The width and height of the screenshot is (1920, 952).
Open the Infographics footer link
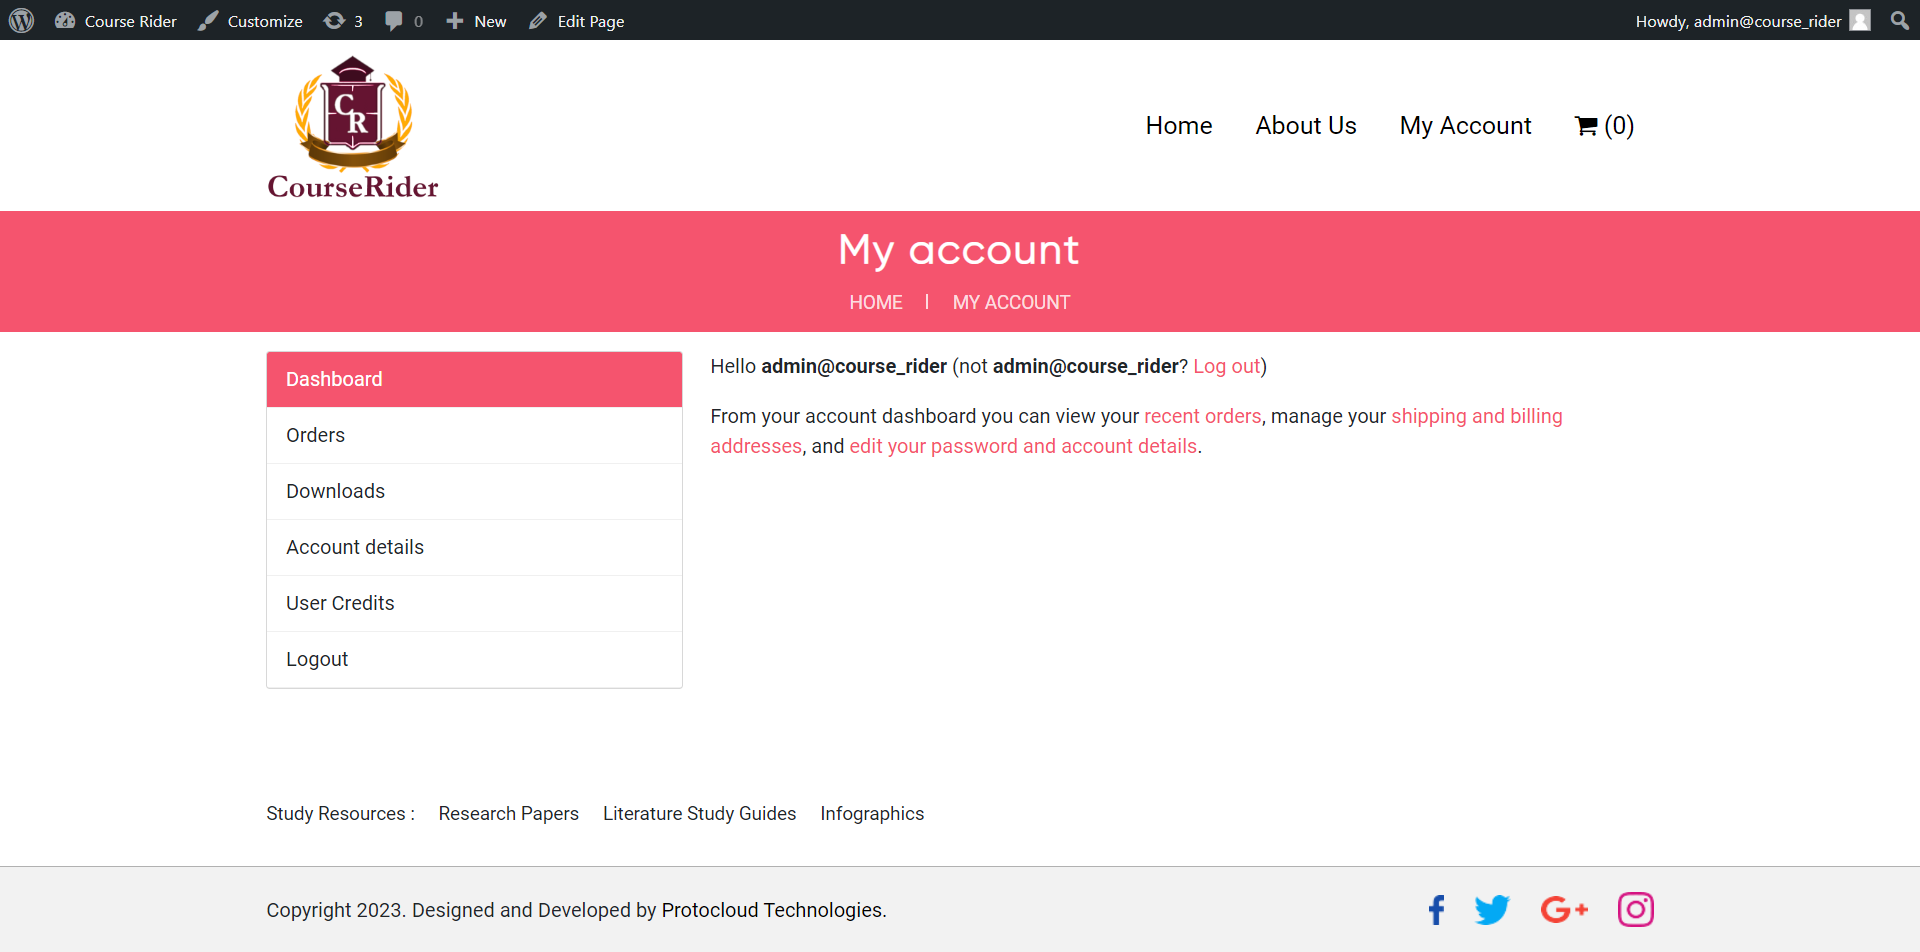[872, 814]
